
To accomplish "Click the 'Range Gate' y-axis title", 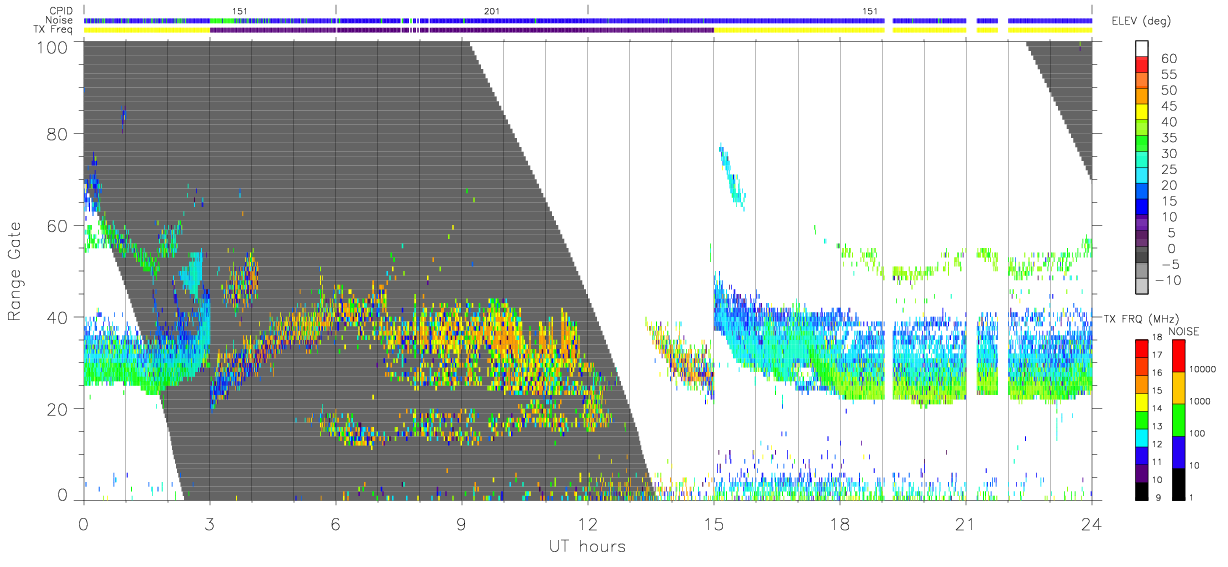I will point(15,272).
